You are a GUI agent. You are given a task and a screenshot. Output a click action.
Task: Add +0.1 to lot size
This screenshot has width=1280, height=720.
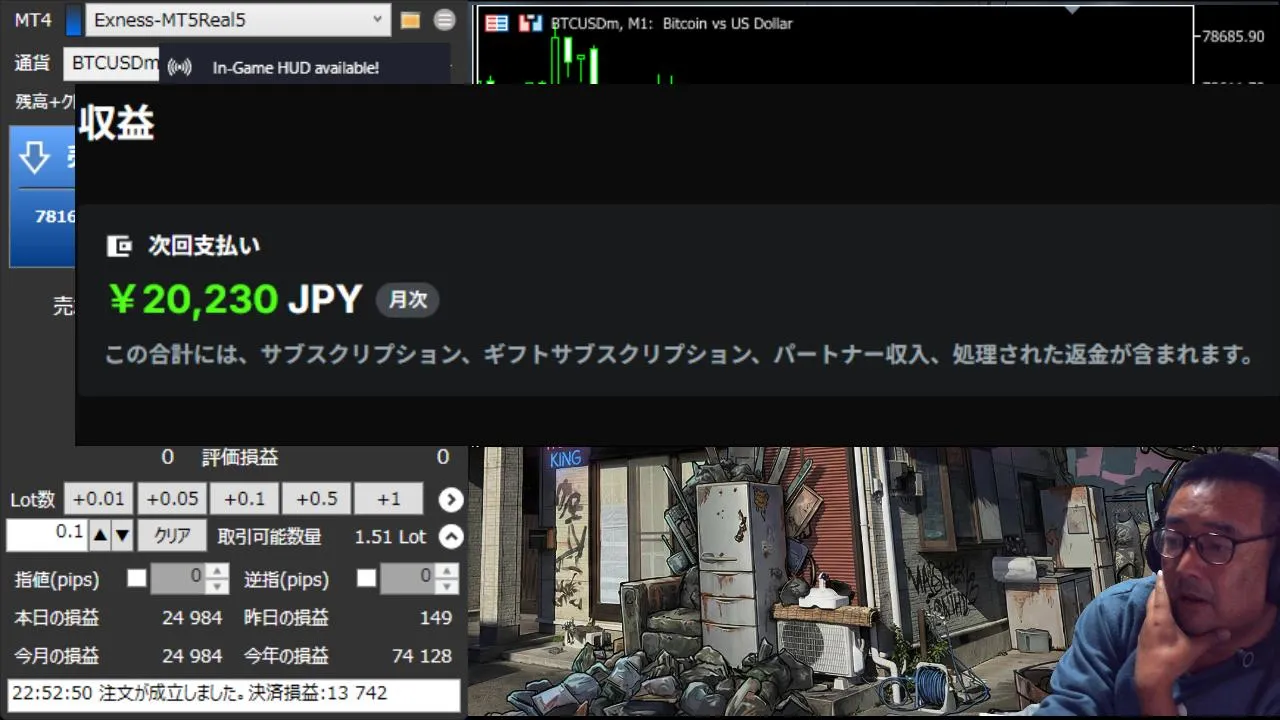click(x=244, y=499)
